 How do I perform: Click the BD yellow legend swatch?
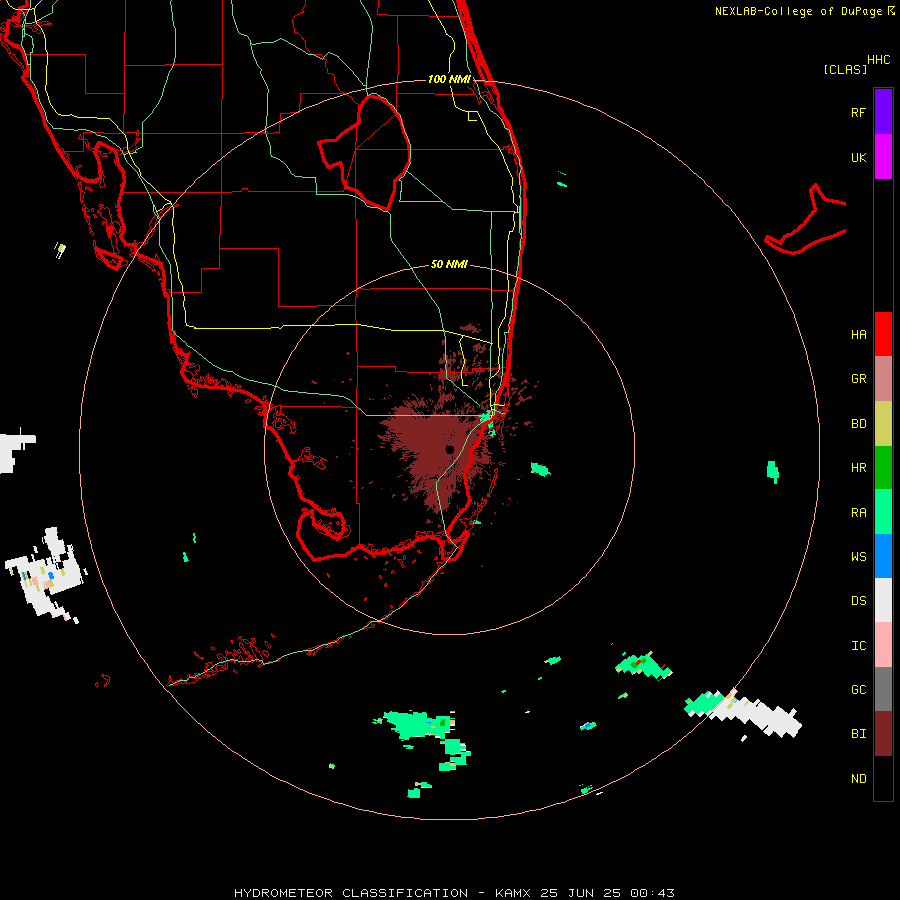click(x=883, y=424)
